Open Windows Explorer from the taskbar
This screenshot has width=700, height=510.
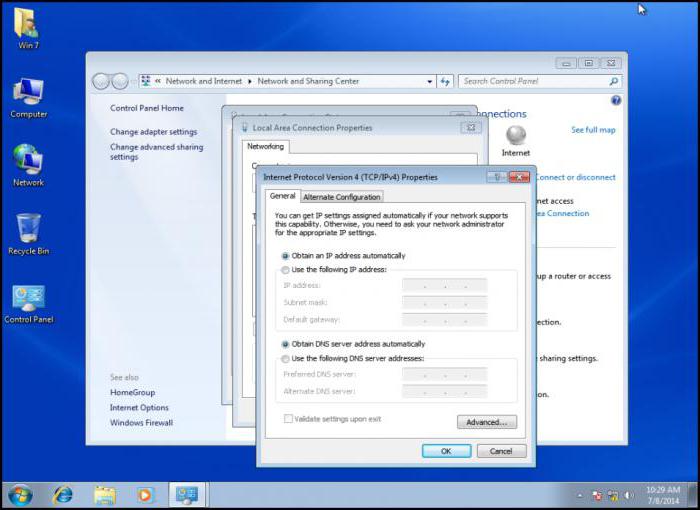coord(105,495)
